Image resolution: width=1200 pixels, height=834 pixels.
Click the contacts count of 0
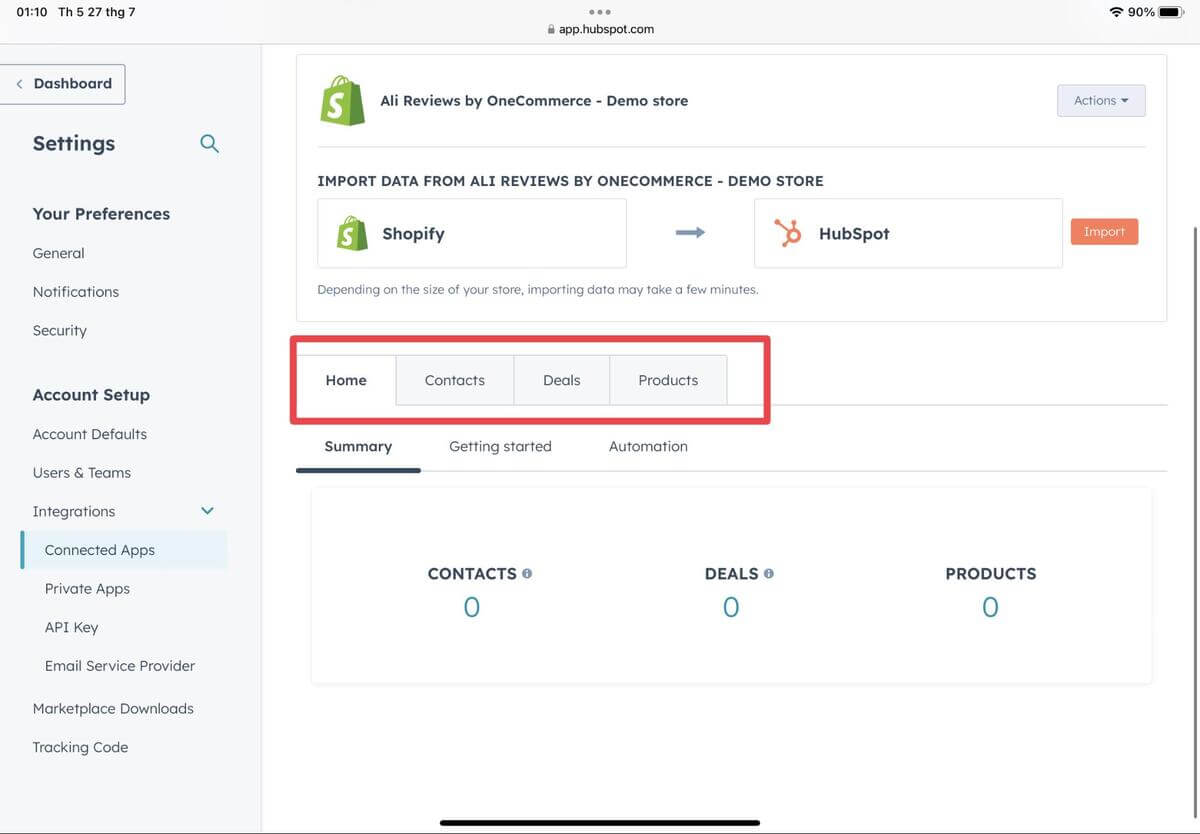[x=472, y=608]
